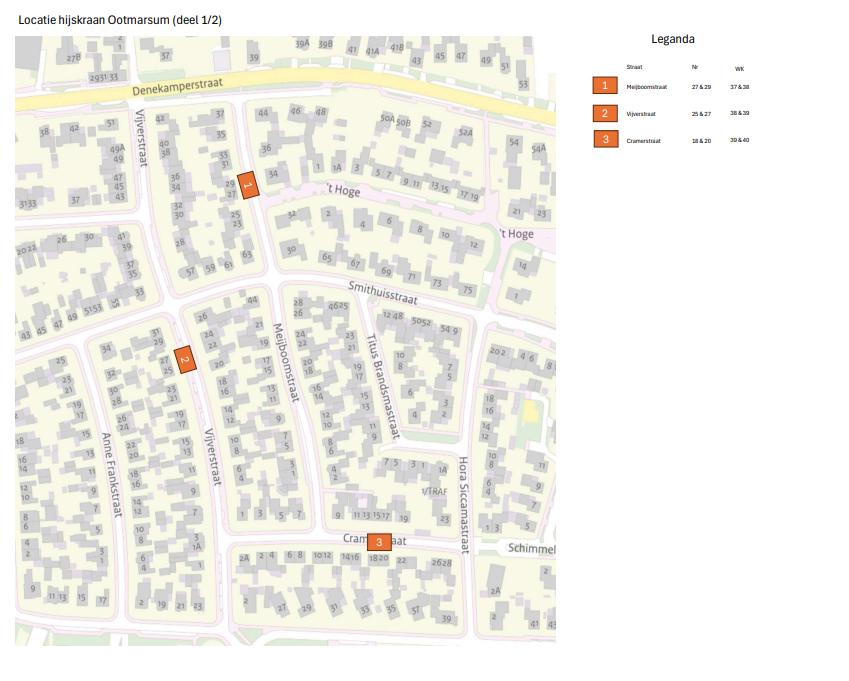Click orange marker 1 on the map
This screenshot has height=681, width=849.
(248, 184)
